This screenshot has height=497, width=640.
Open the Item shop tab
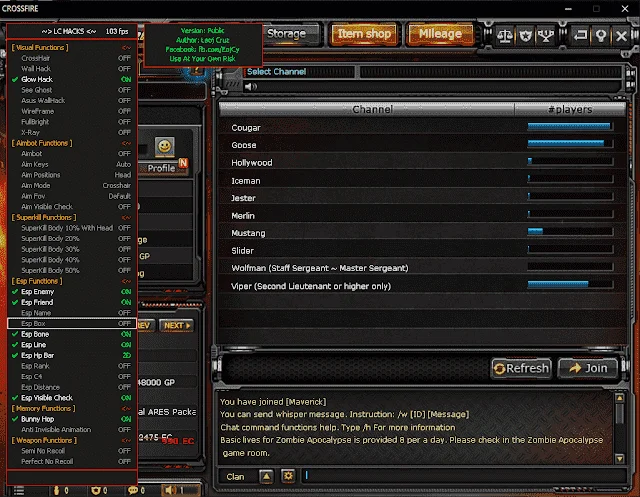pyautogui.click(x=364, y=34)
